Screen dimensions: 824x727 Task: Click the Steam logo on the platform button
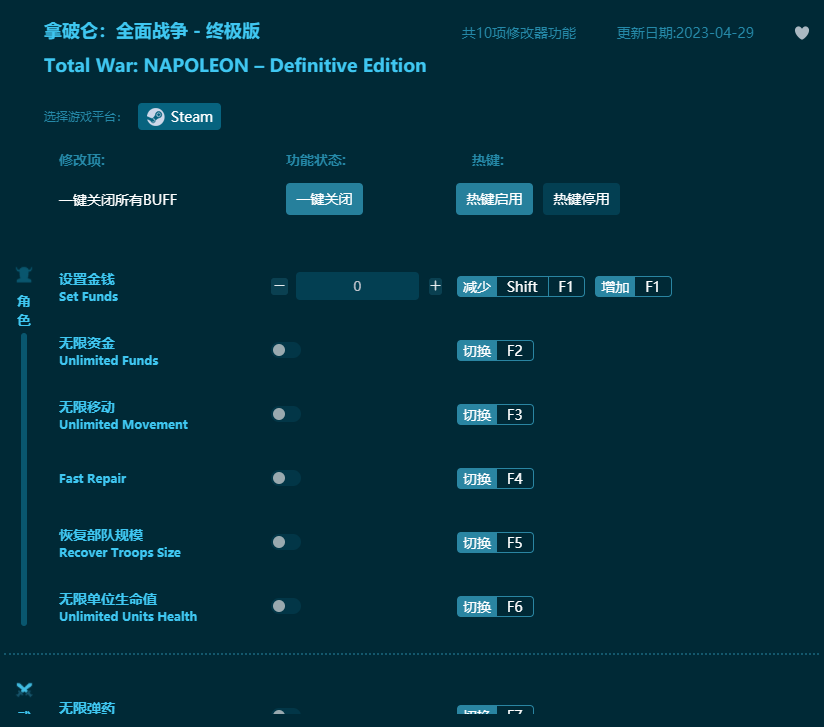tap(155, 116)
